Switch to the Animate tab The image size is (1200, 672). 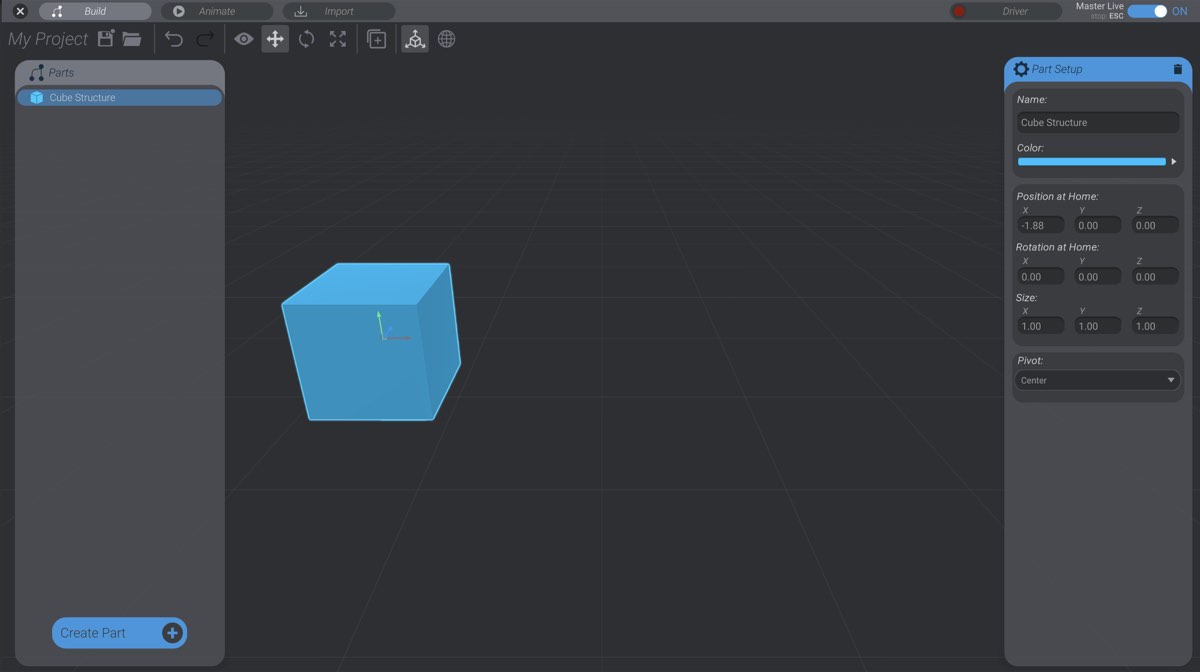[x=217, y=10]
